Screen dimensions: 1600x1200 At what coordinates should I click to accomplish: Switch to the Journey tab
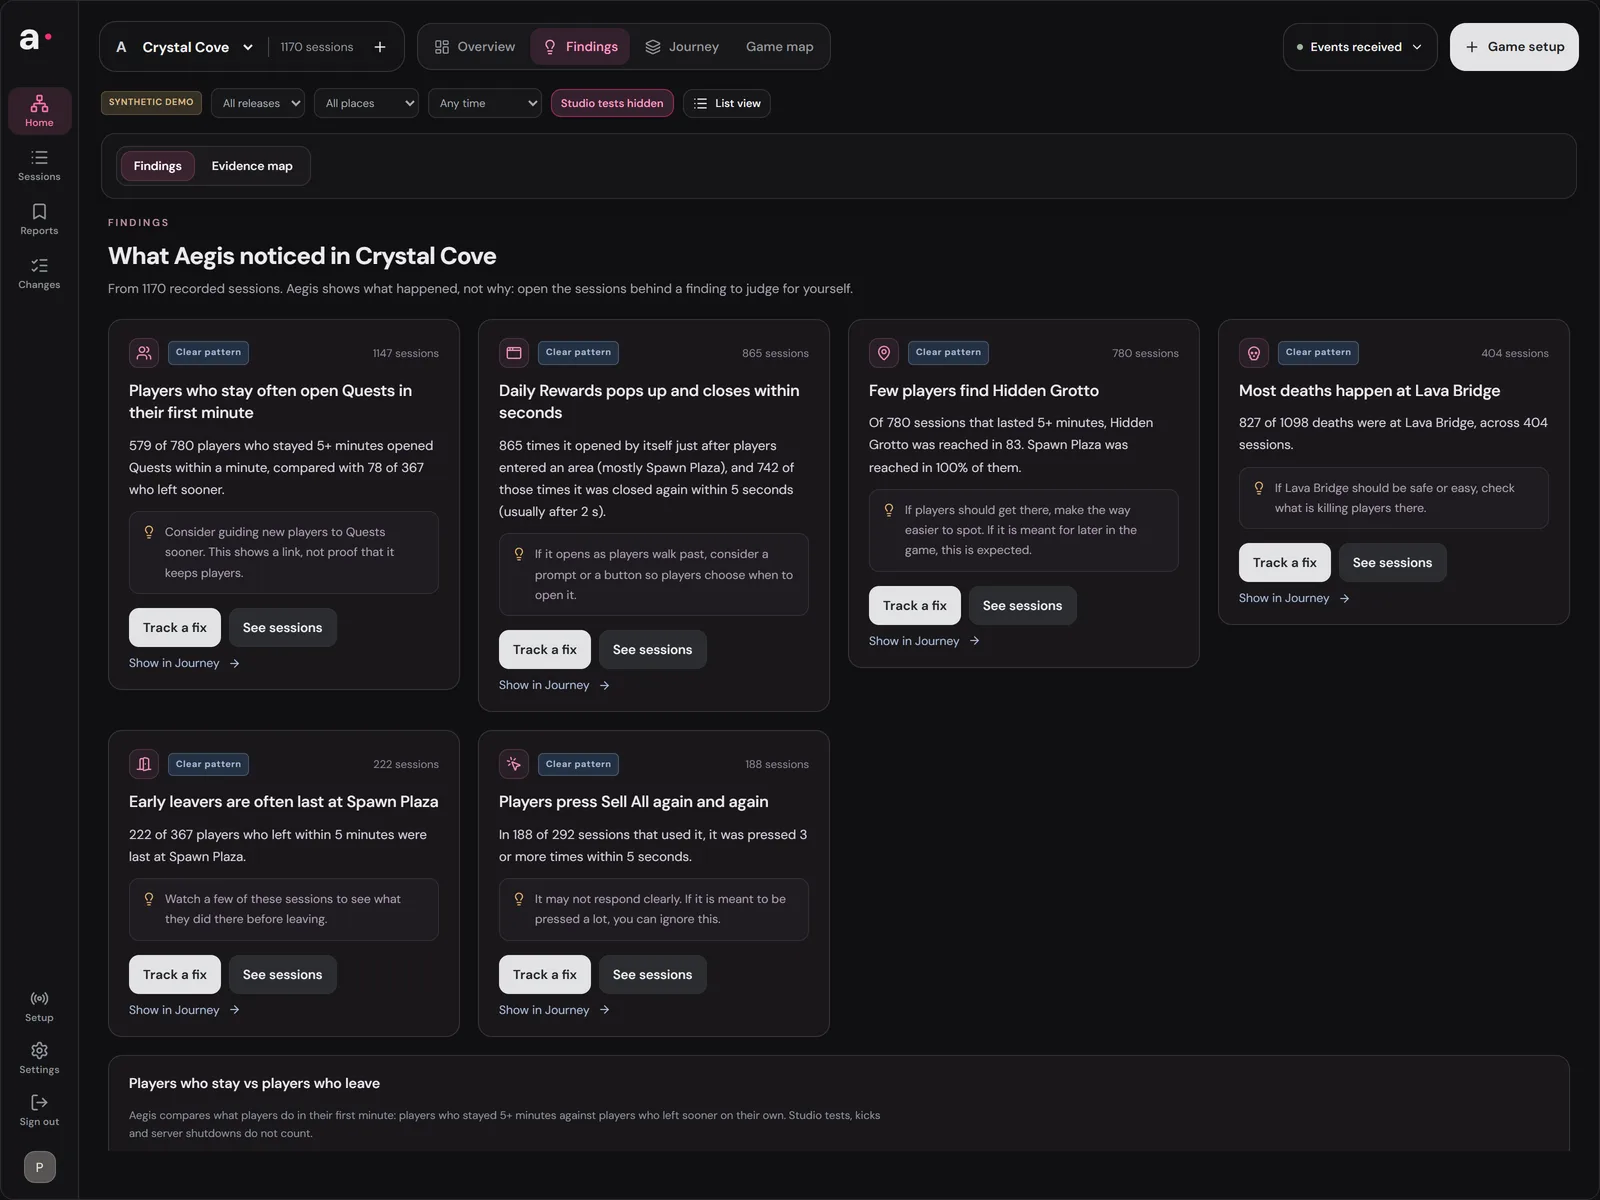click(x=682, y=47)
